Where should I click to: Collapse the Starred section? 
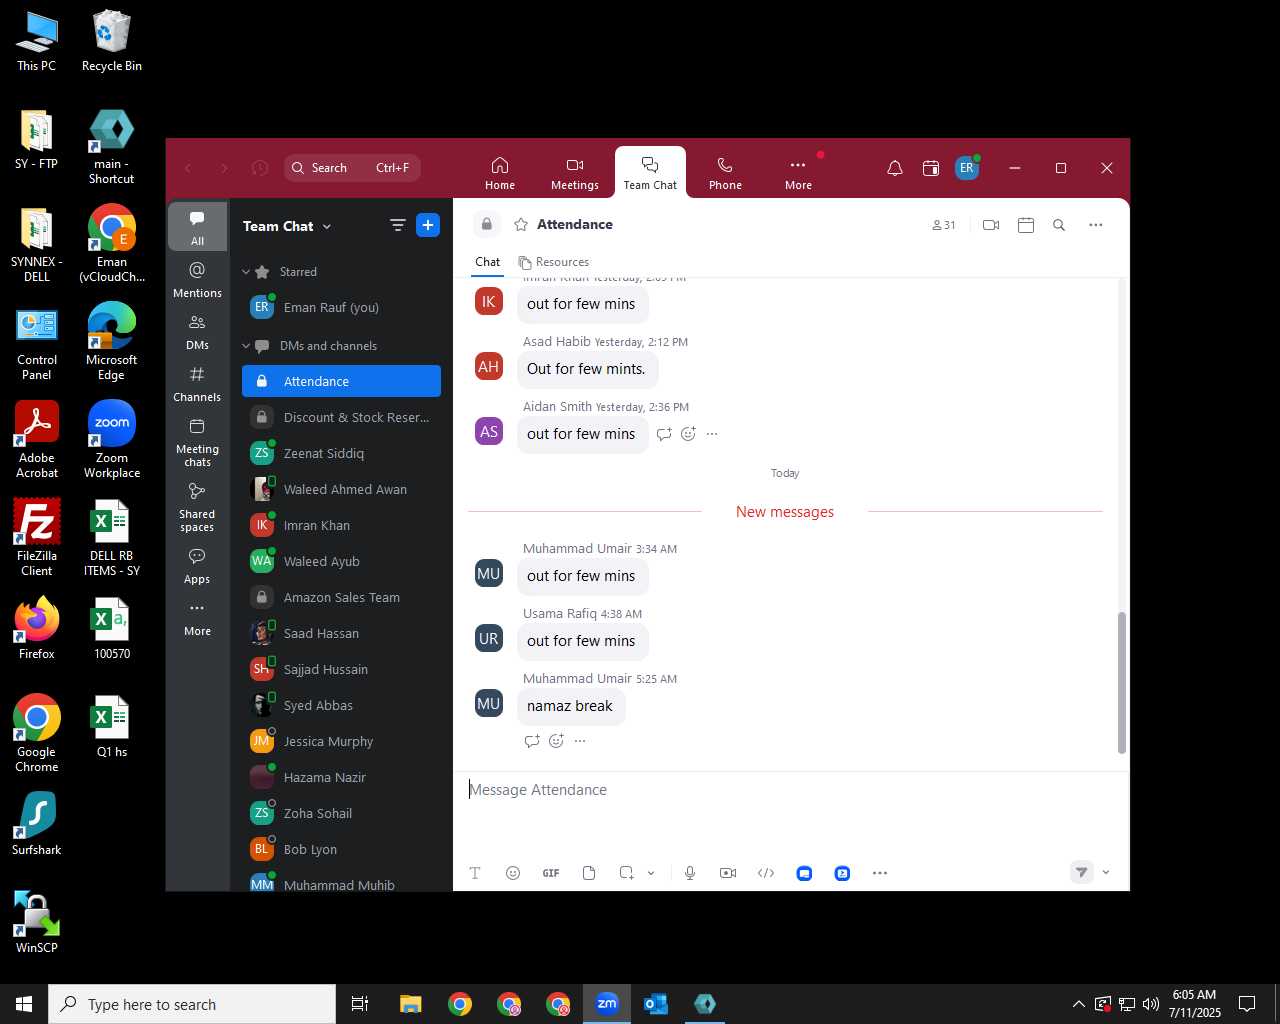click(246, 272)
